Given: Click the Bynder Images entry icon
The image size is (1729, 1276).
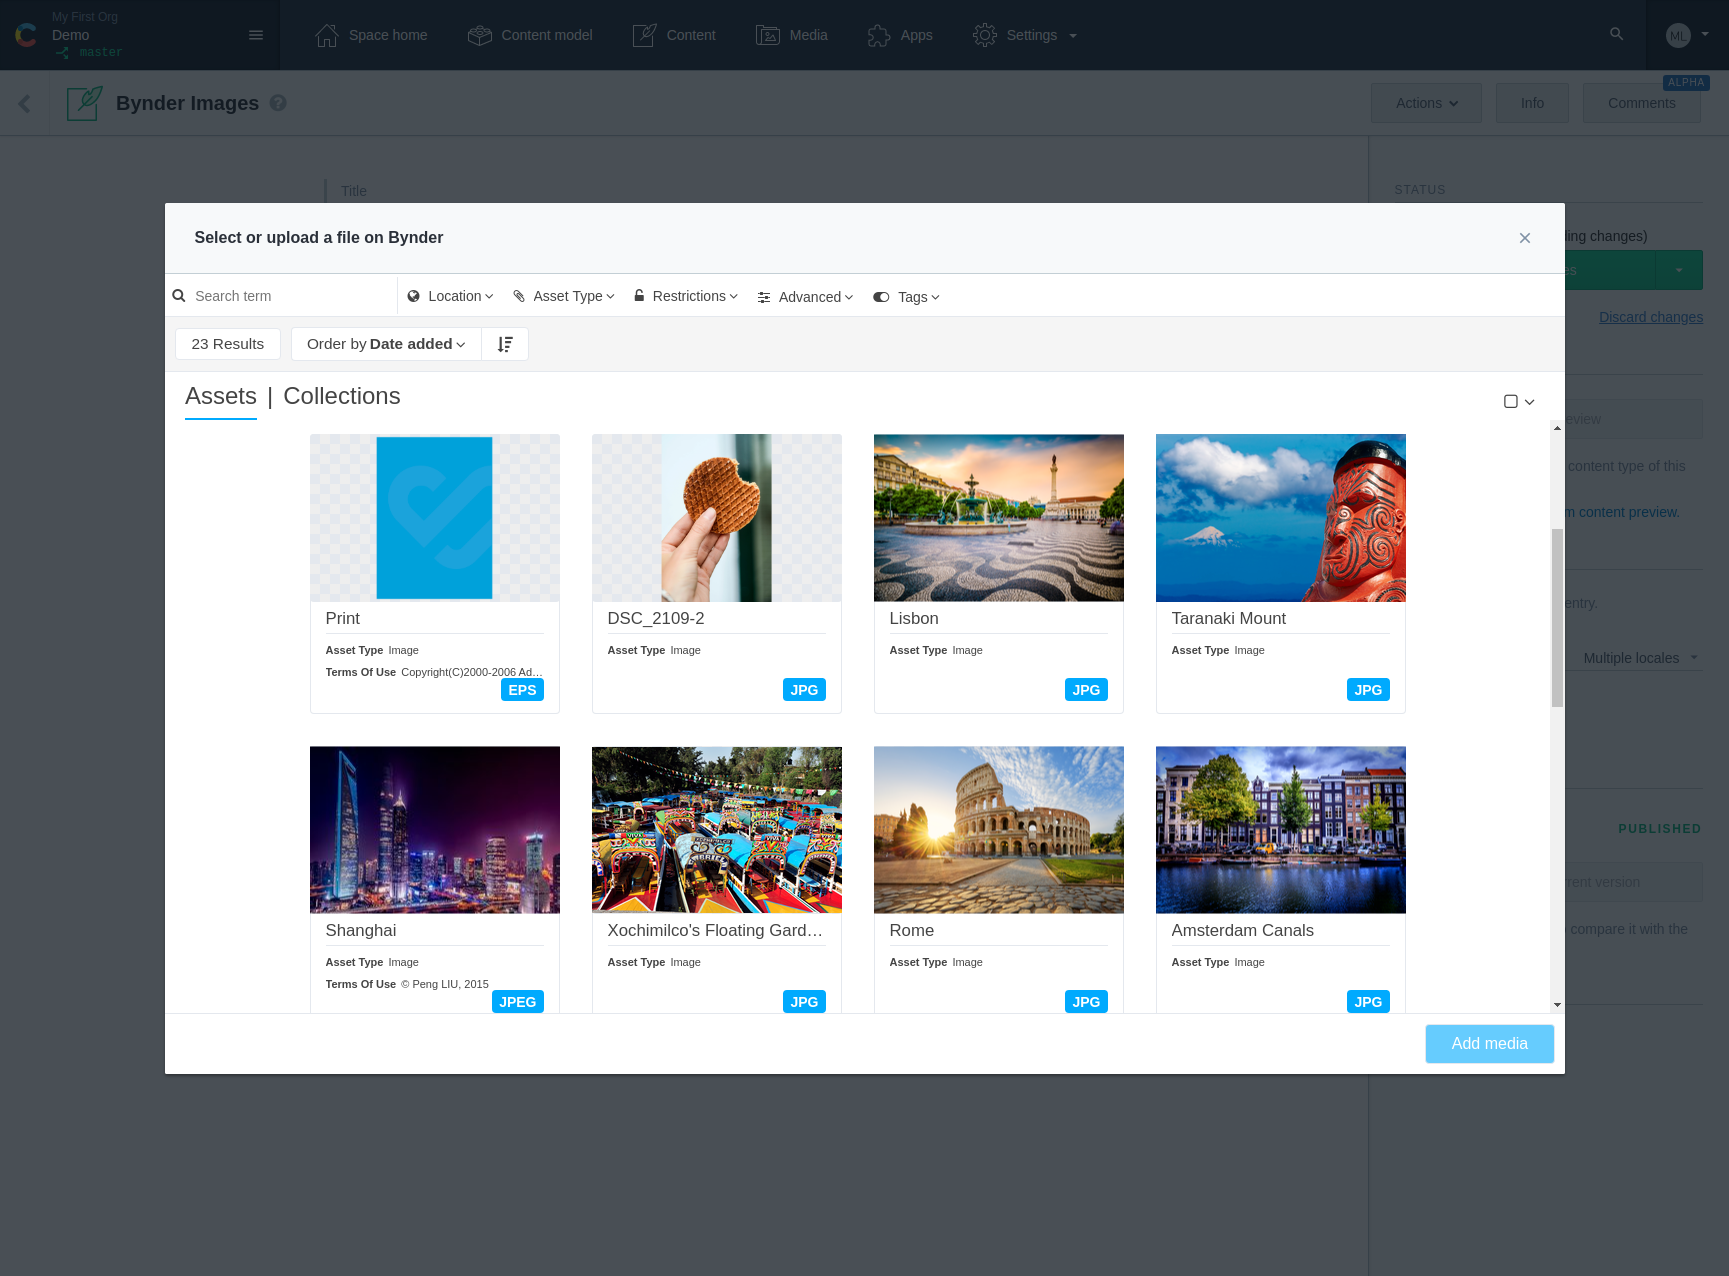Looking at the screenshot, I should (85, 103).
